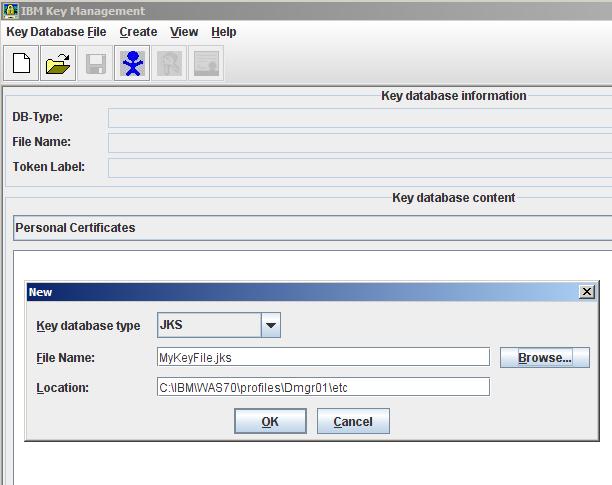The height and width of the screenshot is (485, 612).
Task: Click the Key database information heading
Action: (x=454, y=96)
